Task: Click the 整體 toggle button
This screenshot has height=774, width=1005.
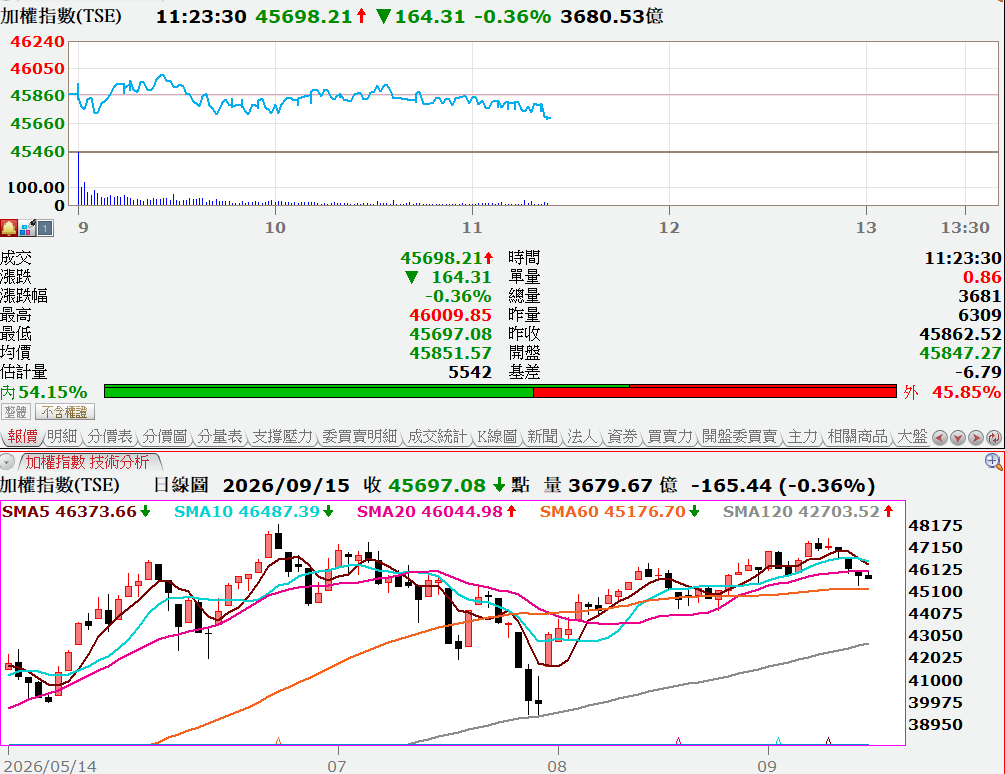Action: tap(16, 411)
